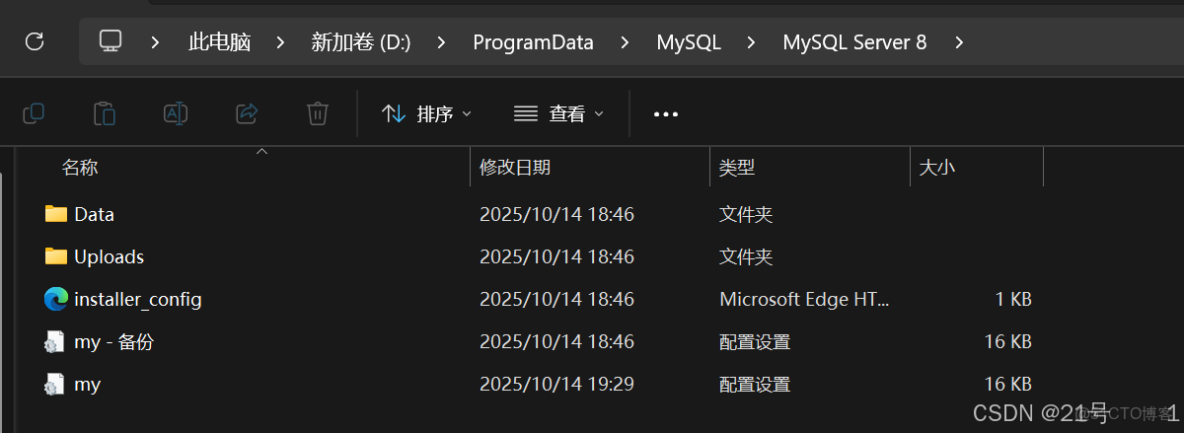Go to MySQL breadcrumb

click(x=689, y=42)
